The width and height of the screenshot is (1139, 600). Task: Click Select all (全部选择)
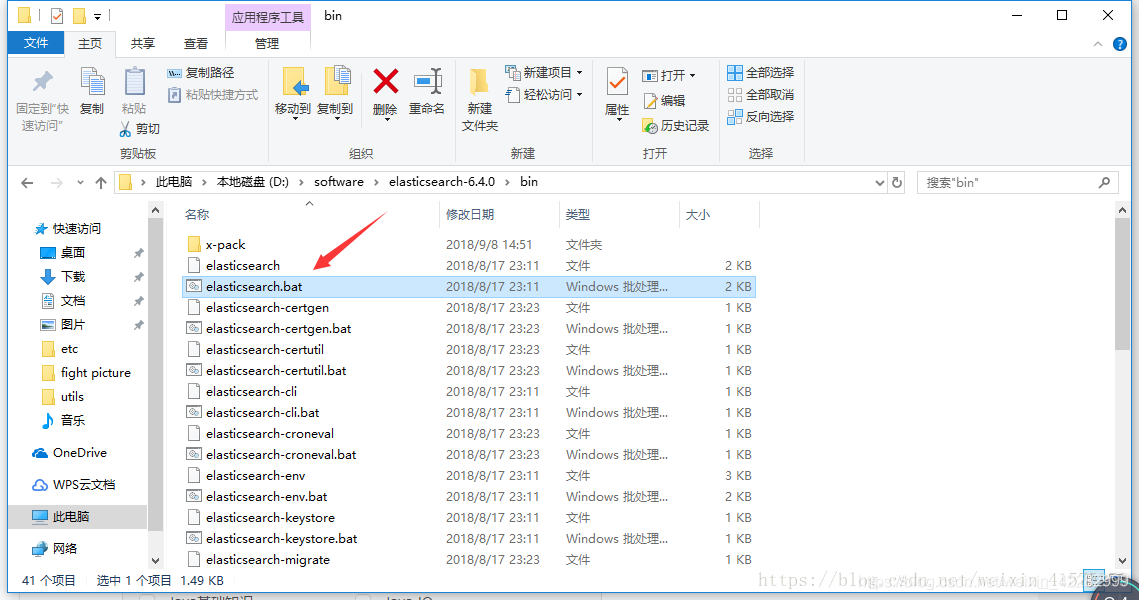(761, 73)
